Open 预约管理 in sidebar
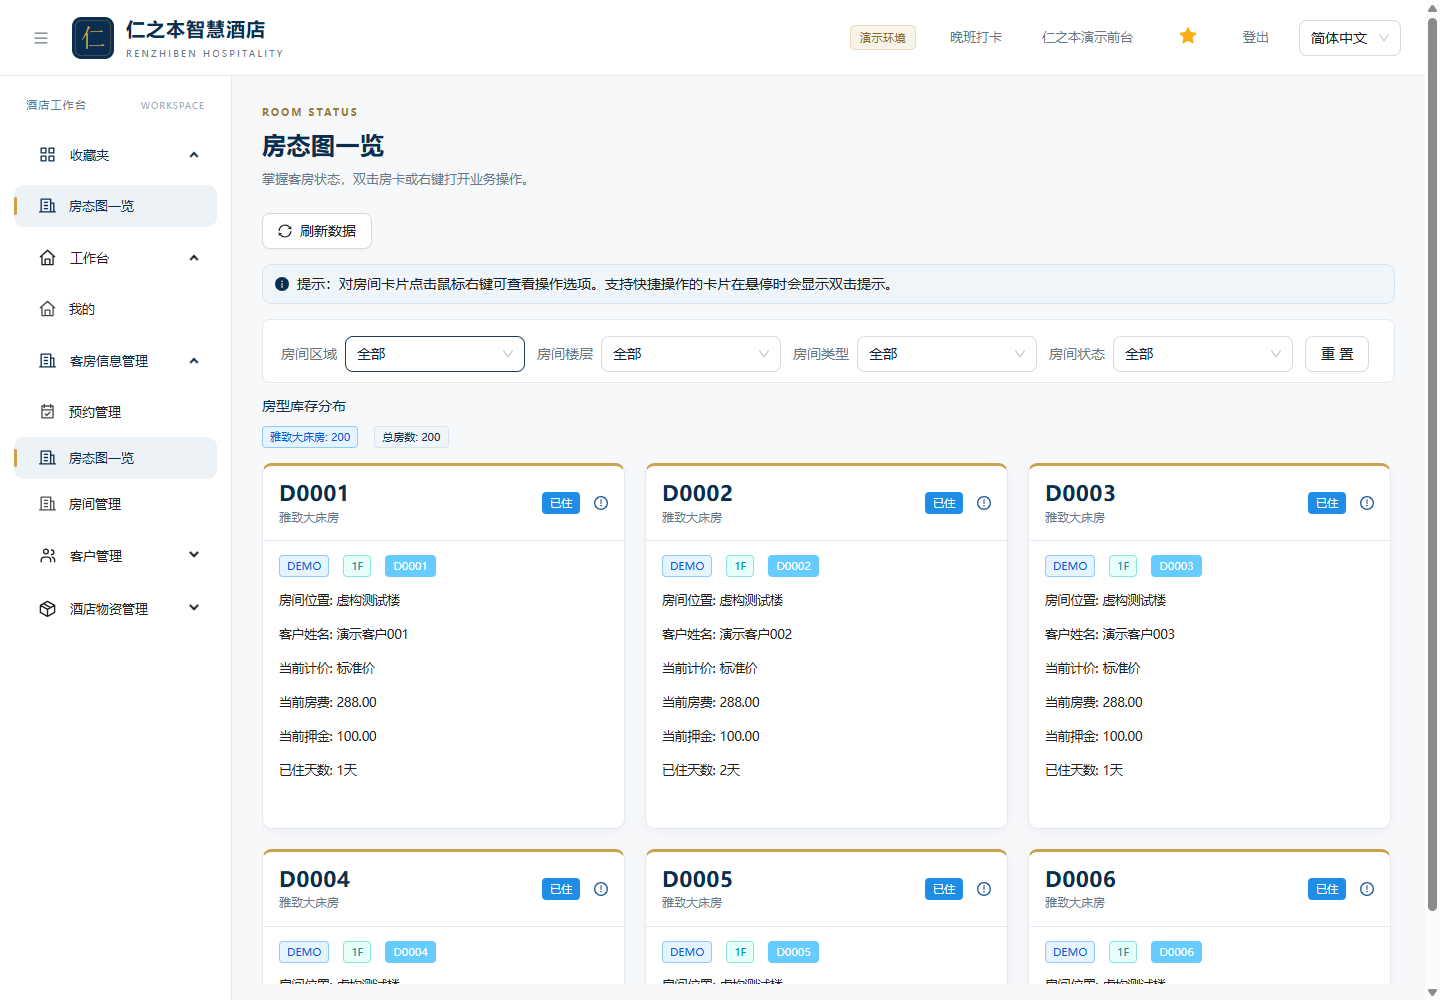1440x1000 pixels. (115, 412)
